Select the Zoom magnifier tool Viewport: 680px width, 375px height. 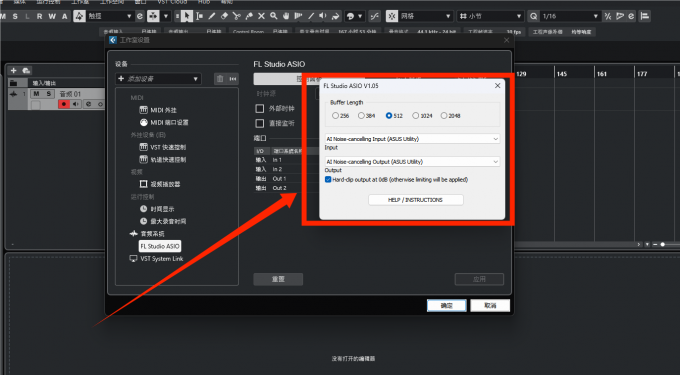274,16
